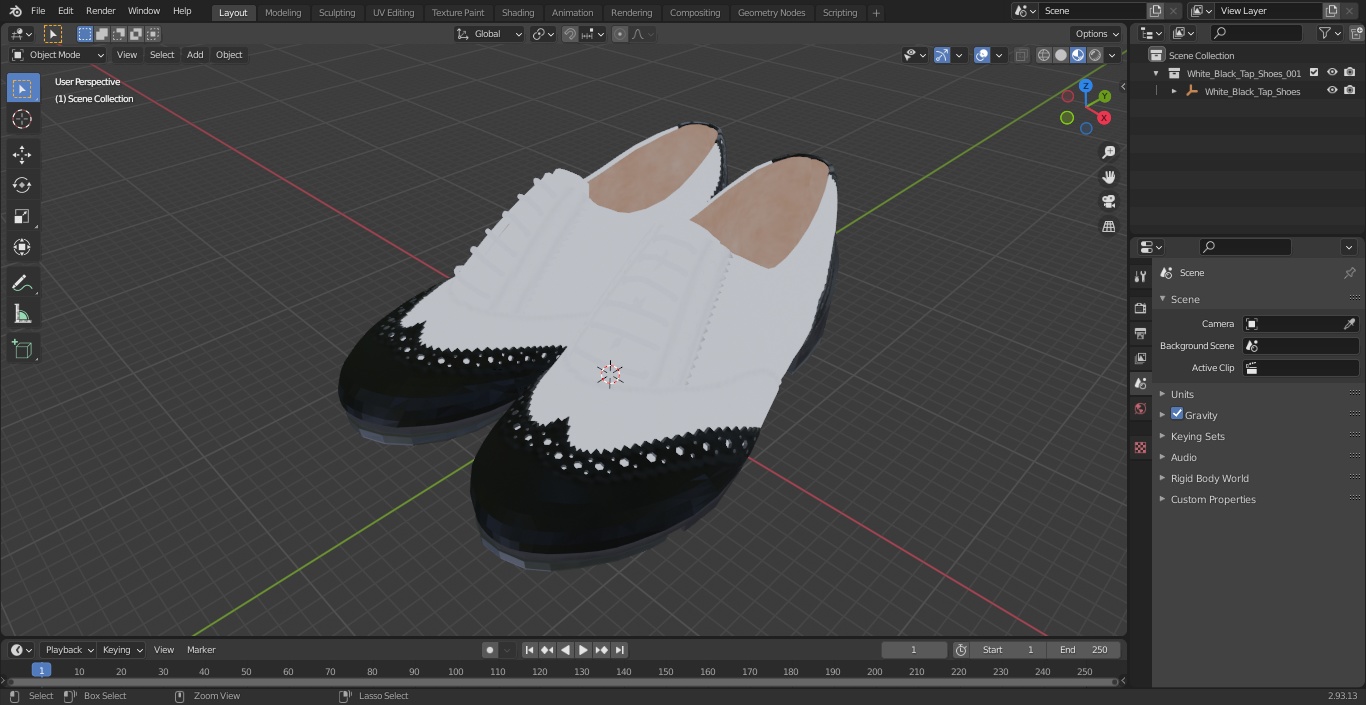Open the View Layer properties tab
This screenshot has height=705, width=1366.
point(1140,358)
